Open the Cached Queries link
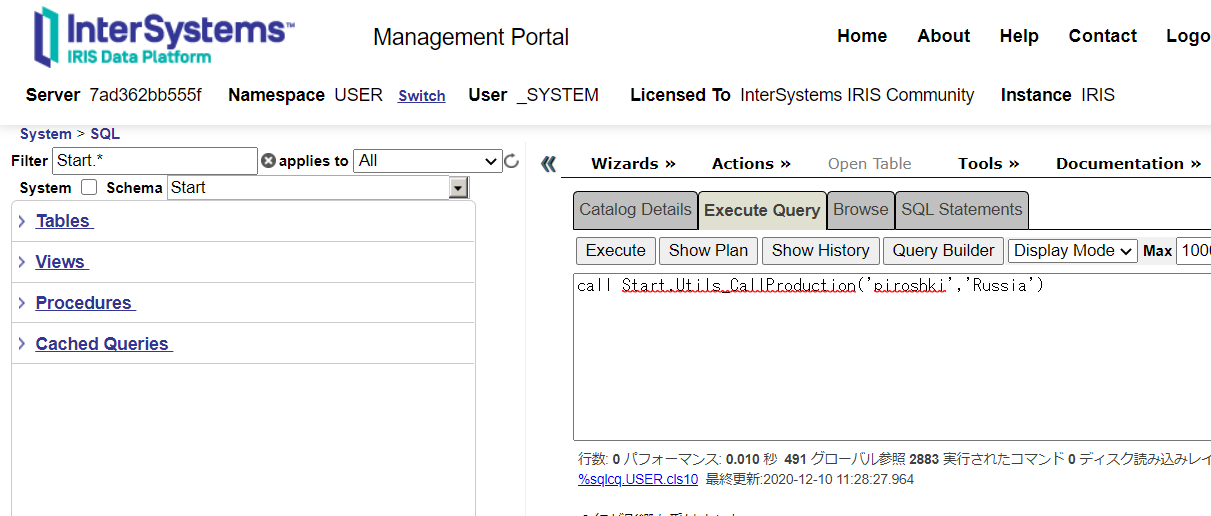Viewport: 1211px width, 516px height. click(103, 344)
